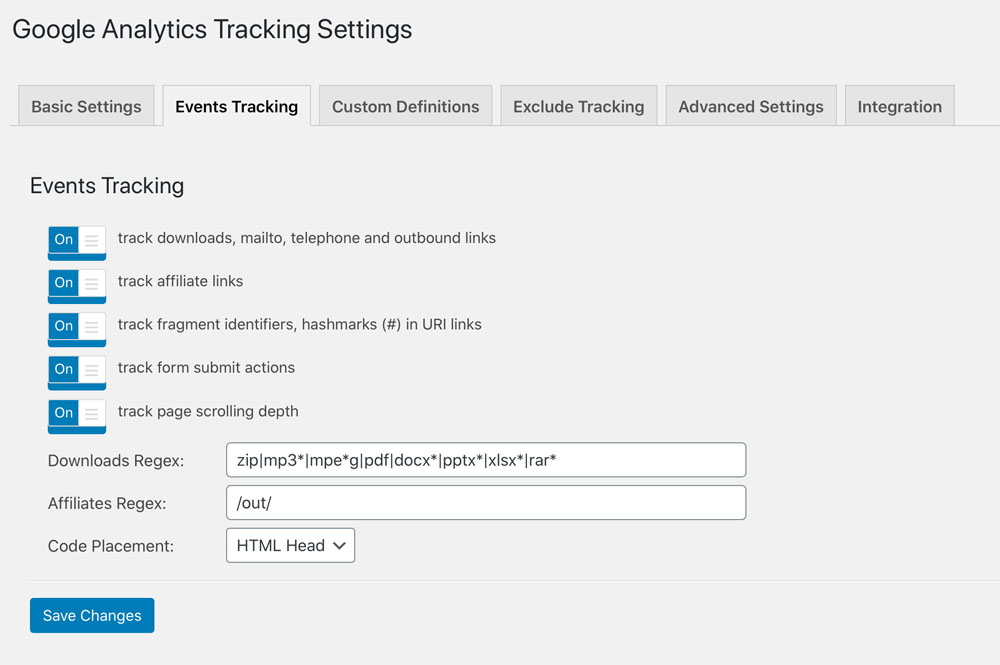Disable the track form submit actions switch
The height and width of the screenshot is (665, 1000).
77,372
